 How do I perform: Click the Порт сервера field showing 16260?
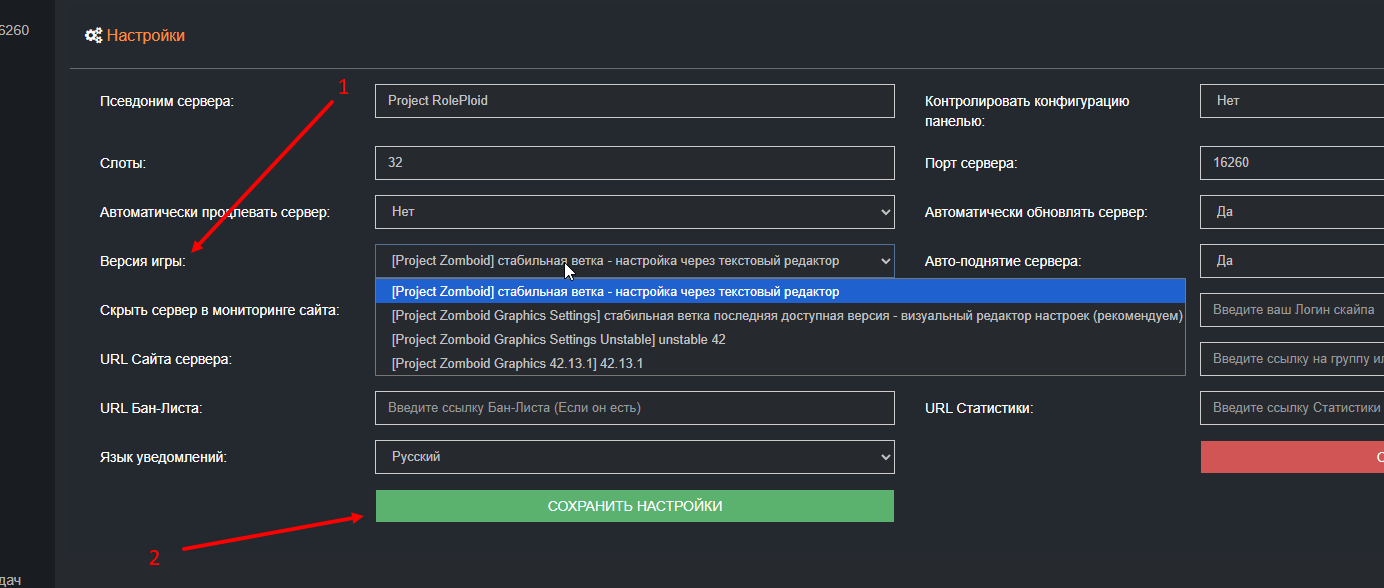point(1290,163)
